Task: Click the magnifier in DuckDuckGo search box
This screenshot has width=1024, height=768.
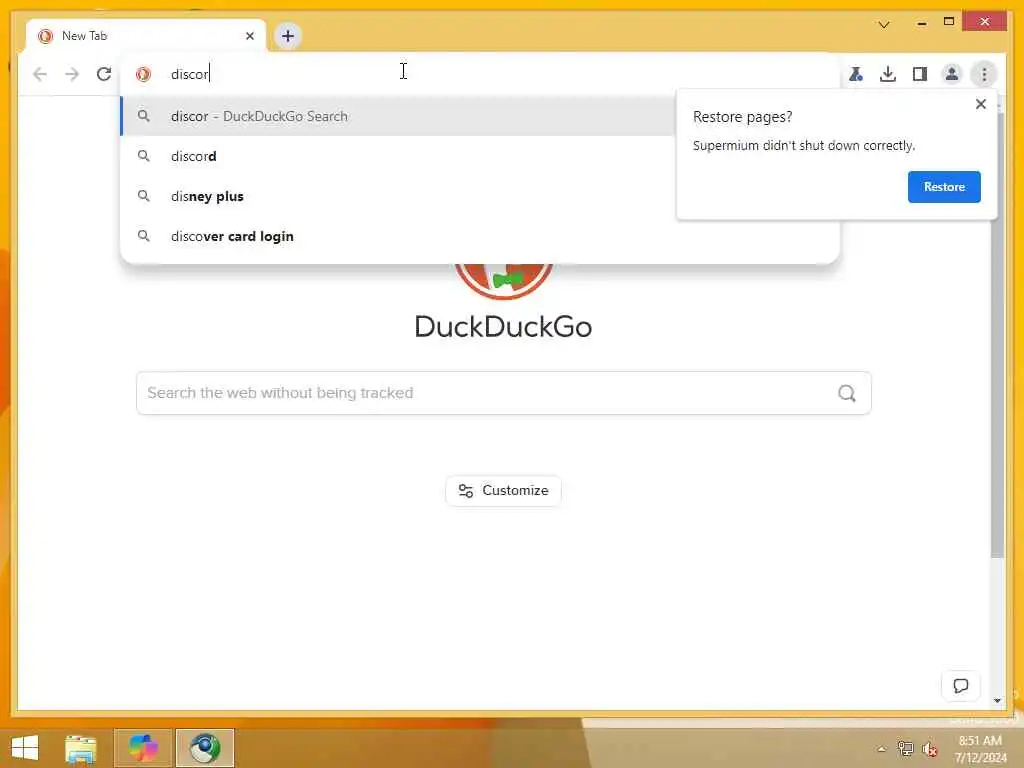Action: (x=846, y=393)
